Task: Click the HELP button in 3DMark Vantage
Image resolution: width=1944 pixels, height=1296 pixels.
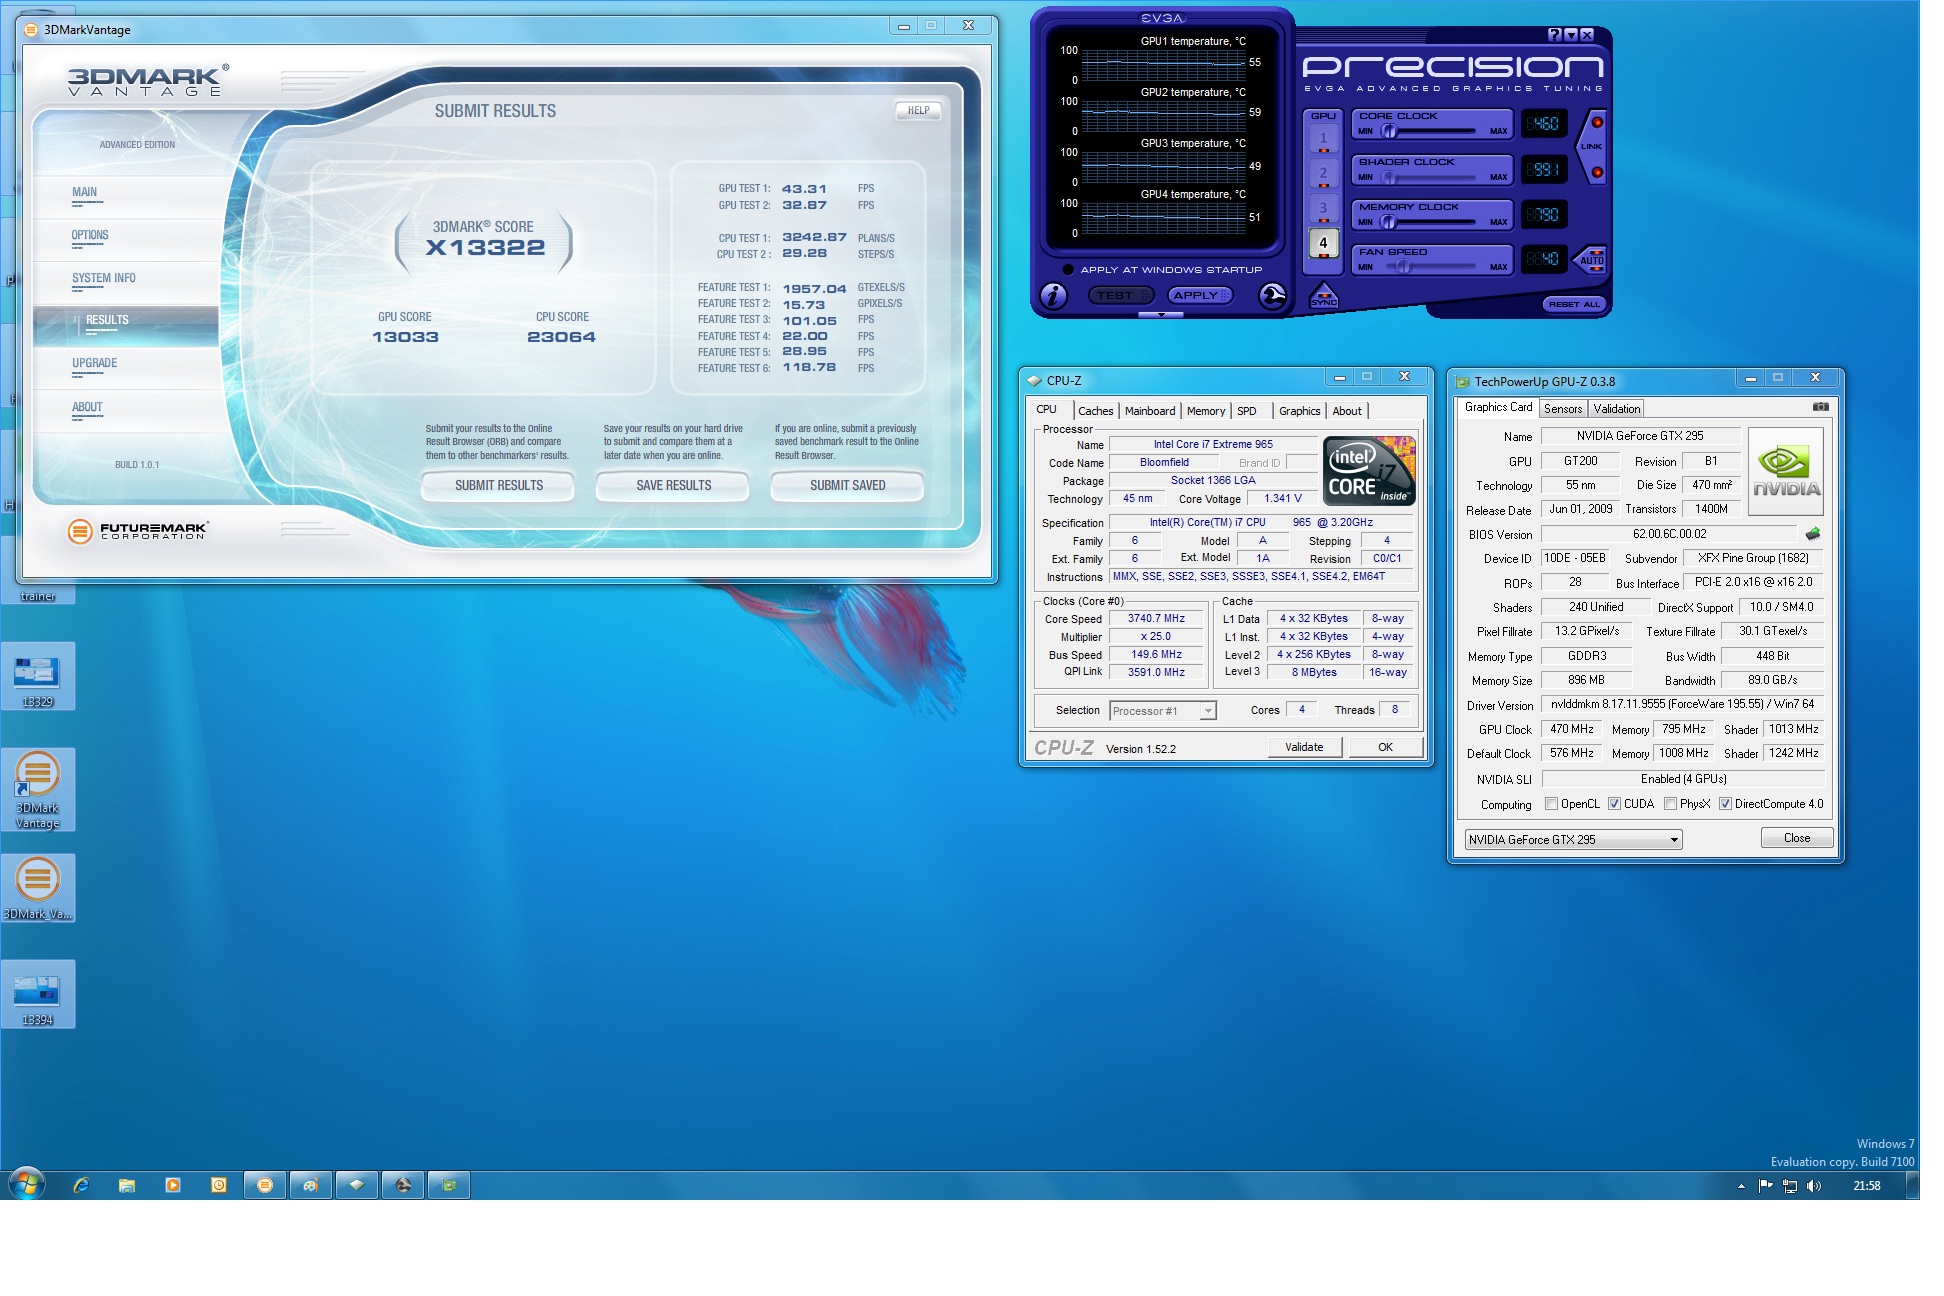Action: tap(918, 111)
